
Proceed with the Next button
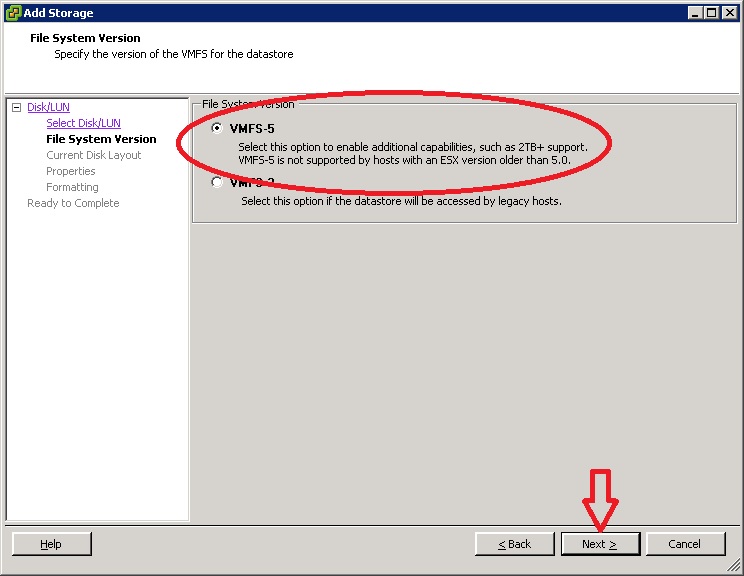[599, 544]
